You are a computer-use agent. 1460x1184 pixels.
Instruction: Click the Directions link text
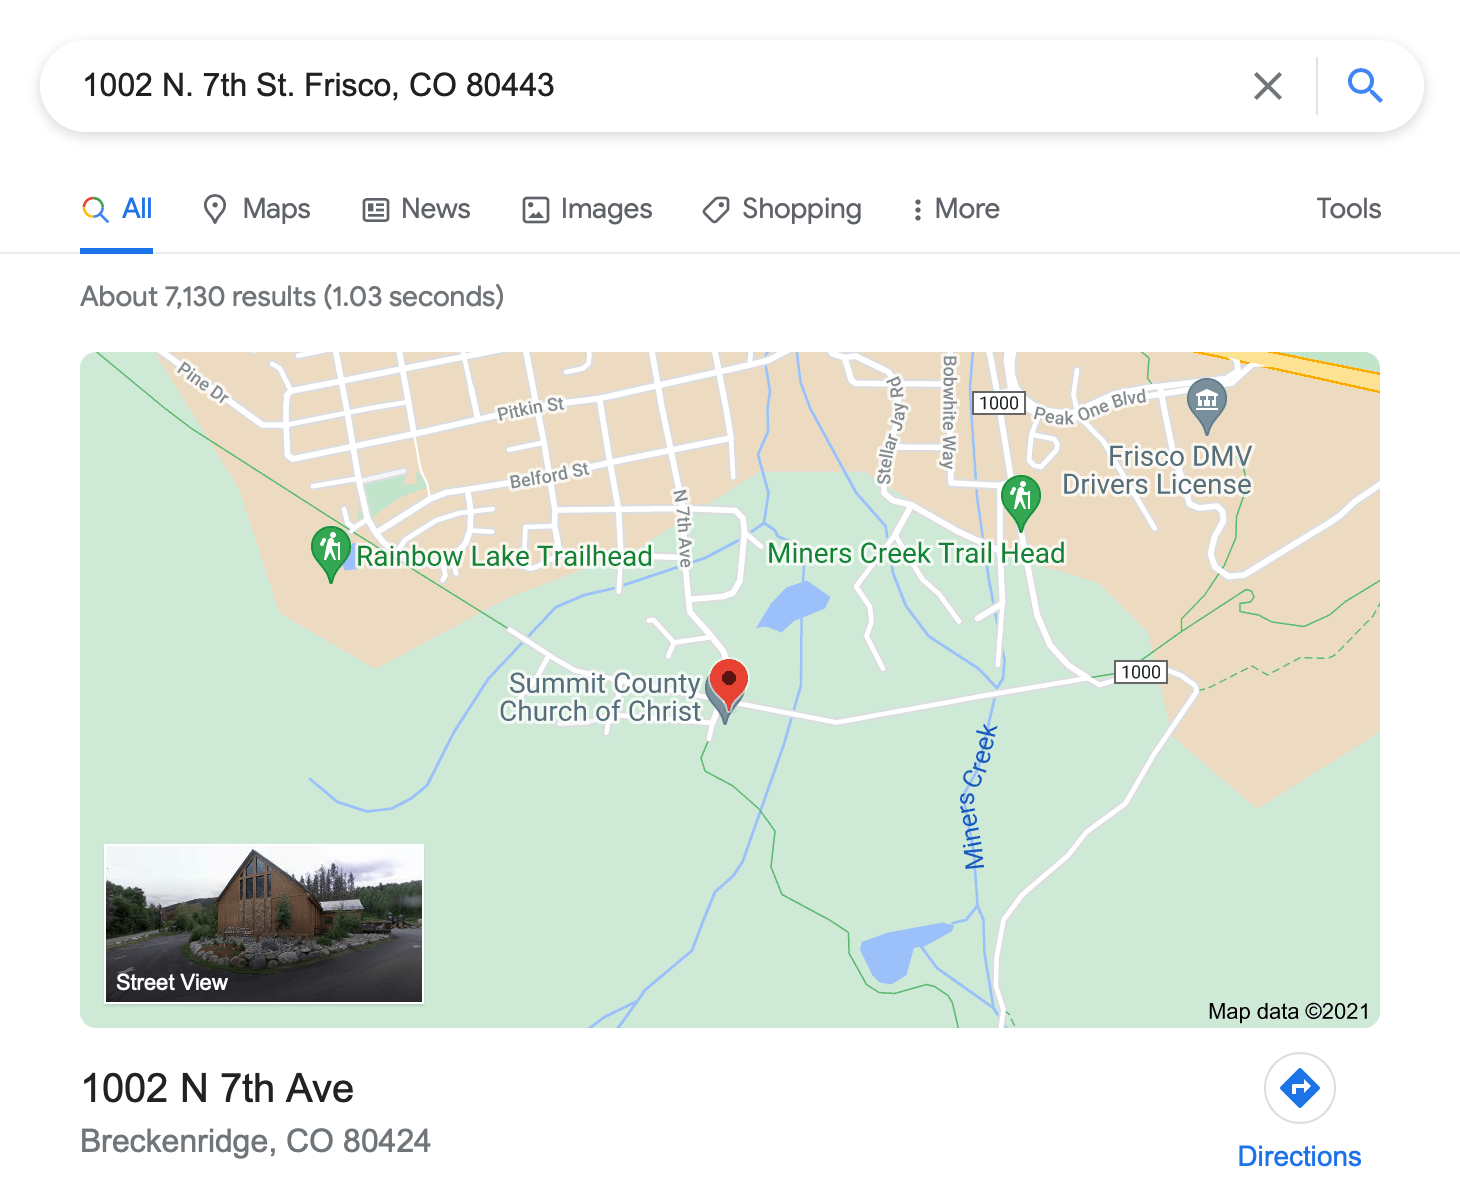[1299, 1157]
